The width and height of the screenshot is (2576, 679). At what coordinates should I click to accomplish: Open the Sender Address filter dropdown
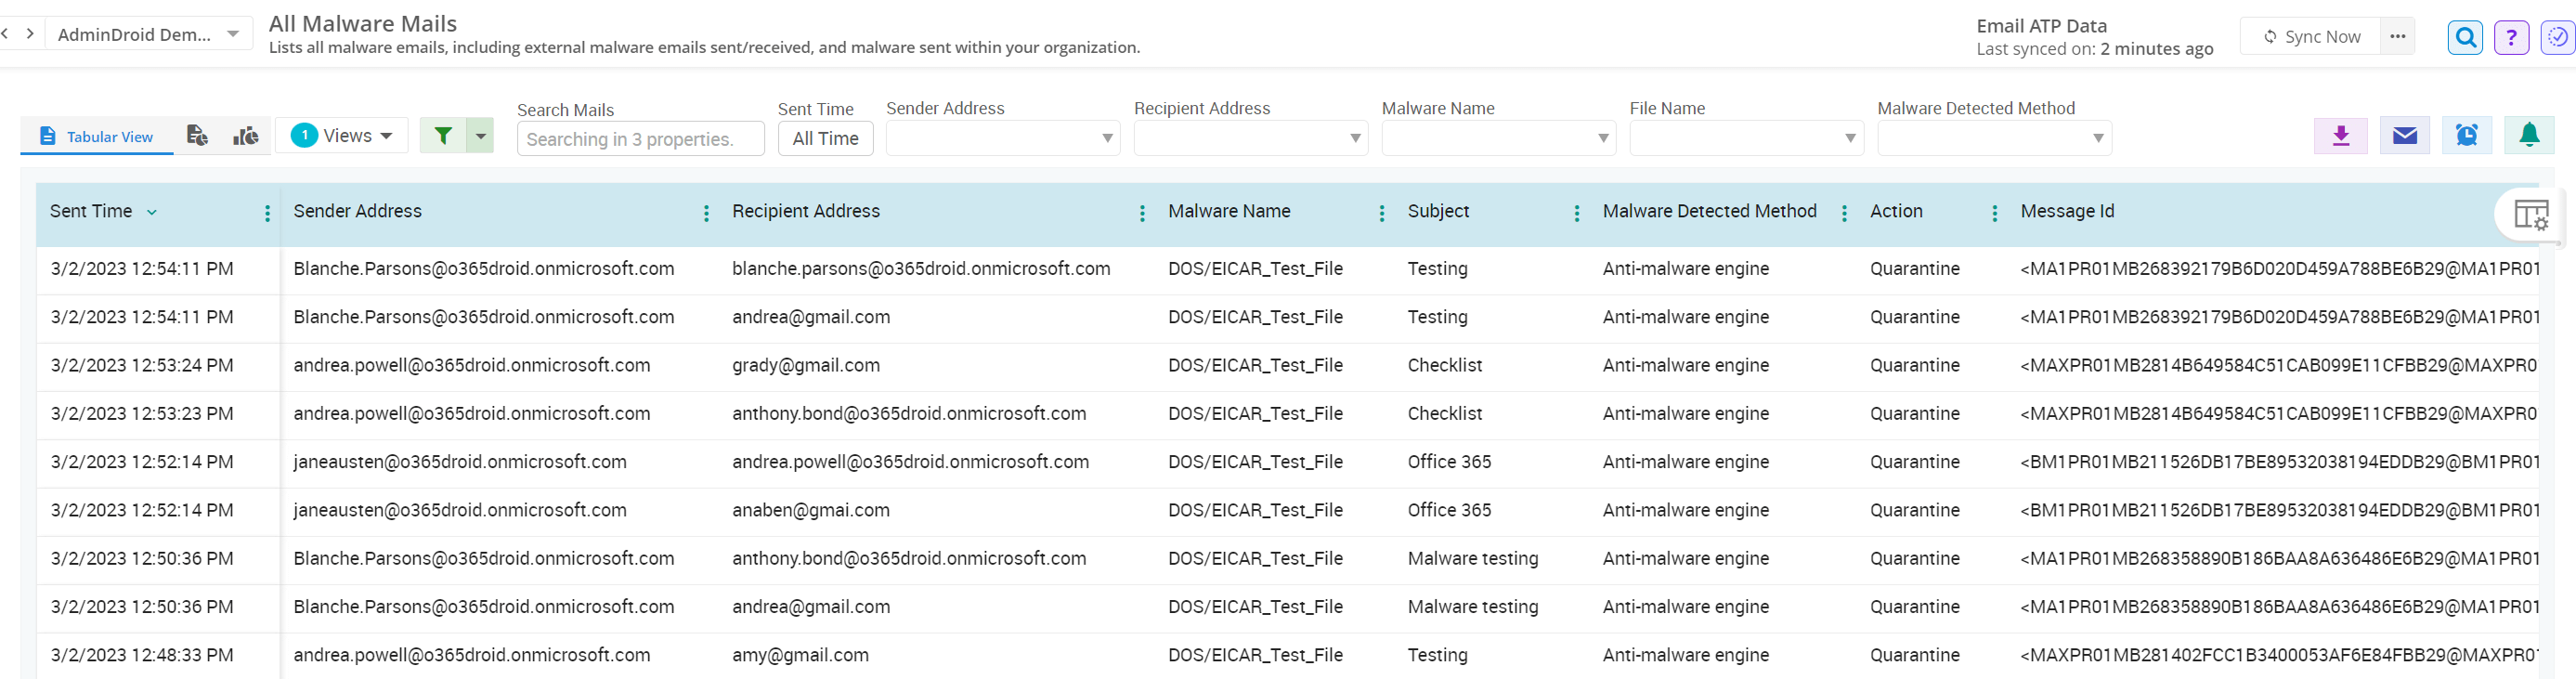(x=1002, y=138)
